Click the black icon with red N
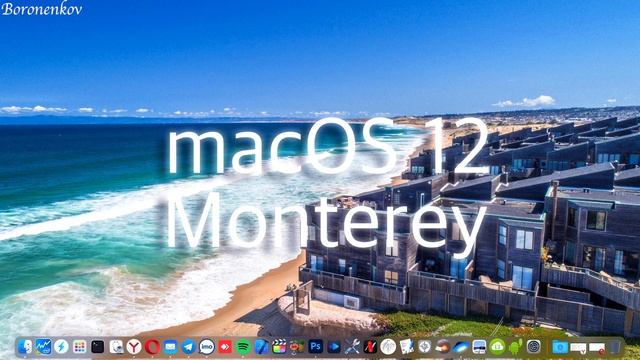The image size is (640, 360). [370, 347]
